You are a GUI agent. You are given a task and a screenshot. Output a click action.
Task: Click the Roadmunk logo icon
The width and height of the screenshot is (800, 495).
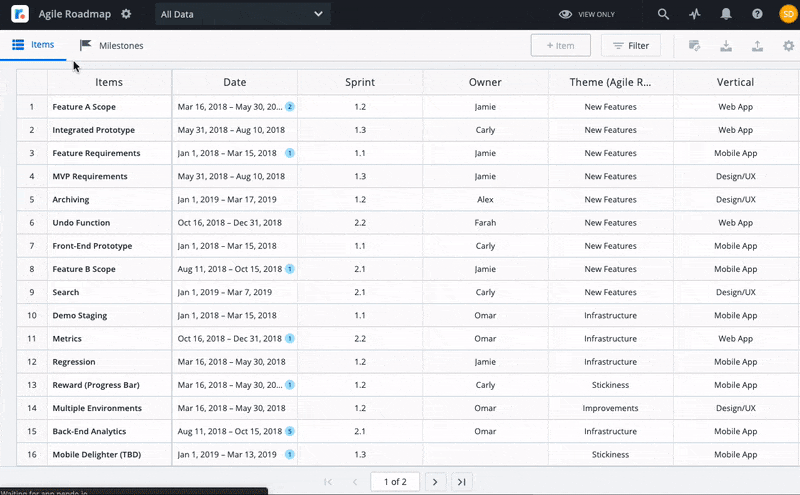(20, 14)
